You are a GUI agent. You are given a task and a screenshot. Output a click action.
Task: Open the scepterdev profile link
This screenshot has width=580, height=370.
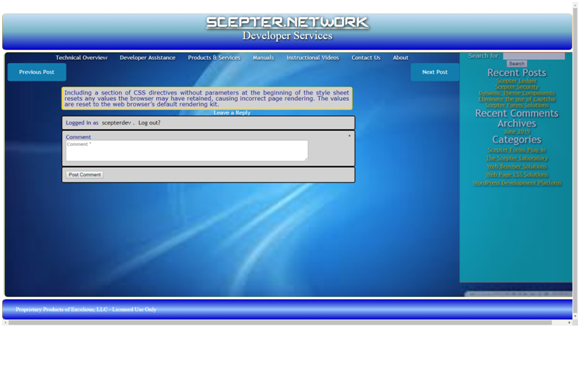(x=116, y=123)
